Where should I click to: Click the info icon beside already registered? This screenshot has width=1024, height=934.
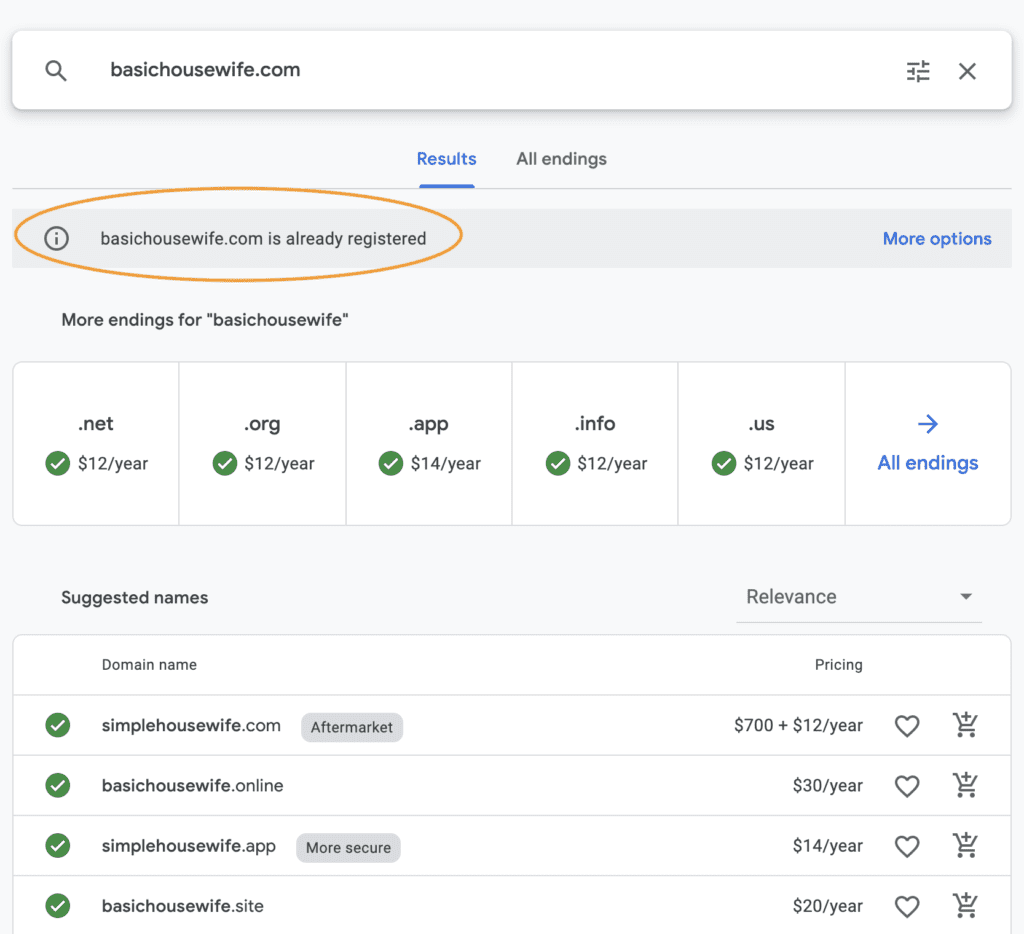coord(56,238)
